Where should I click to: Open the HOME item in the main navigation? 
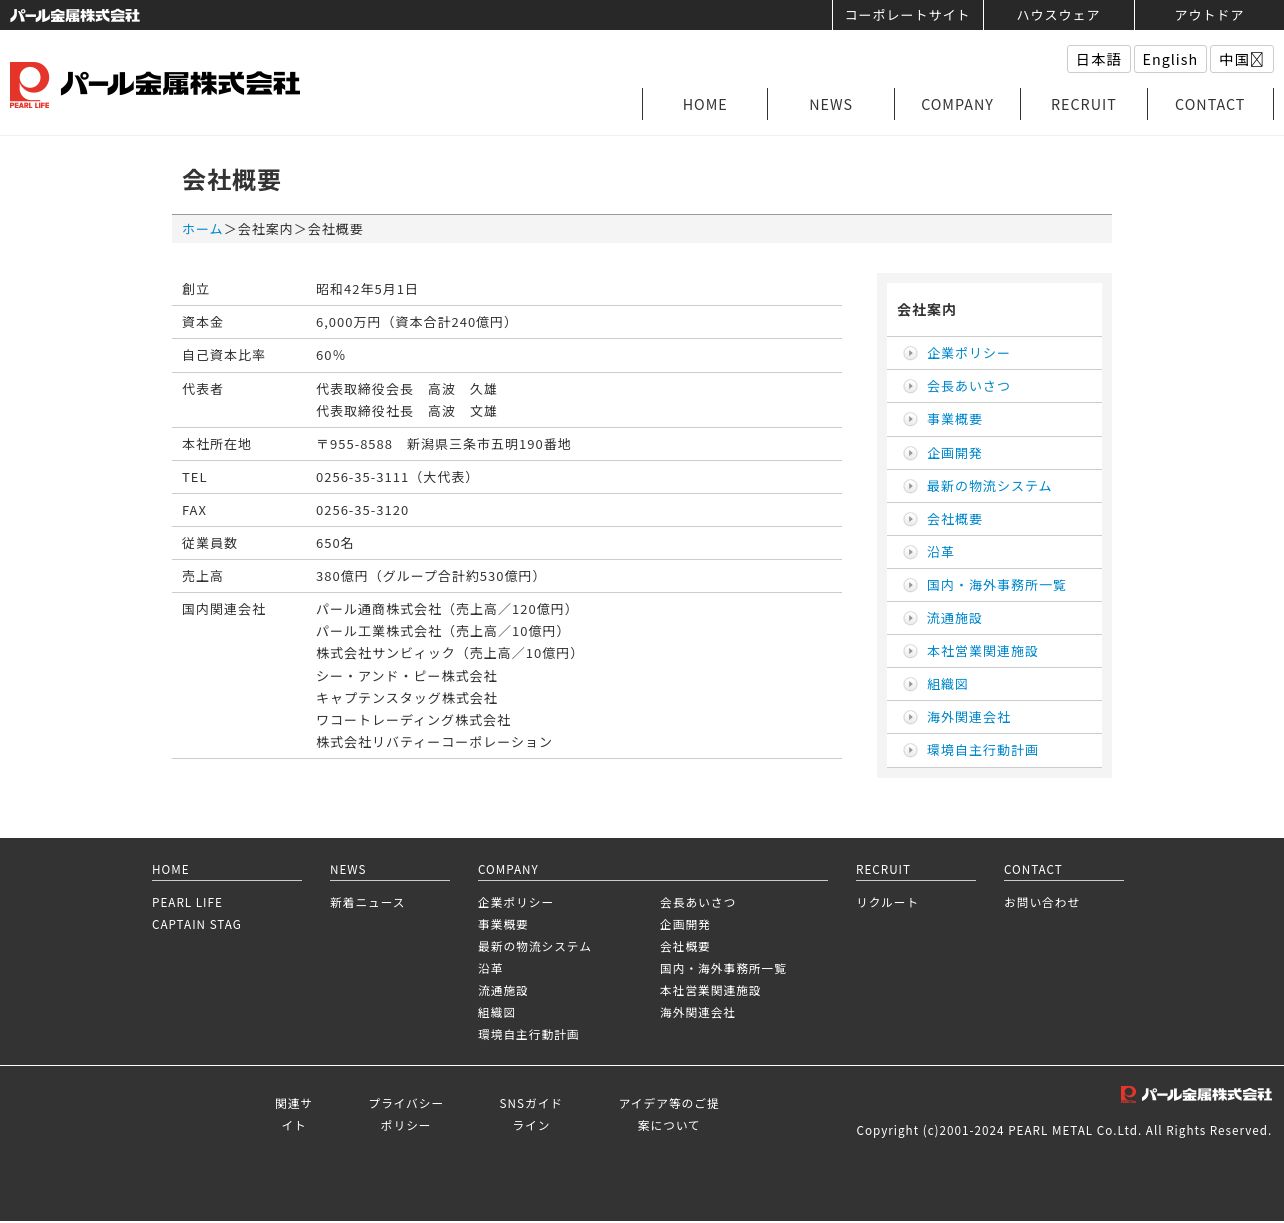[705, 104]
